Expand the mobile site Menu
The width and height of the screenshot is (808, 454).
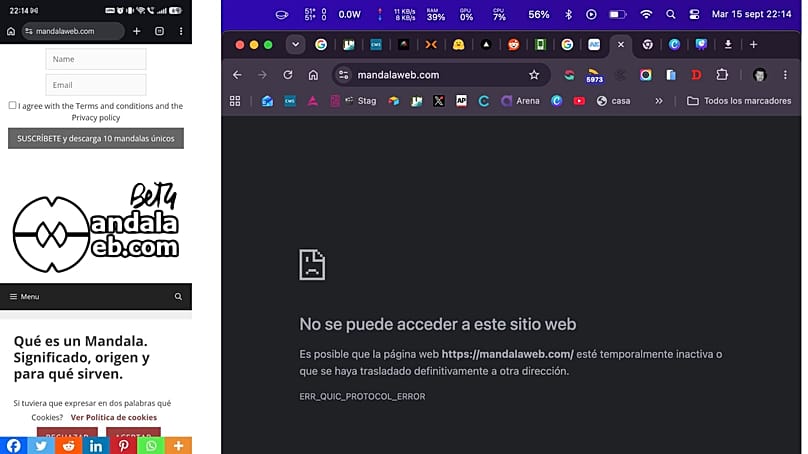24,296
